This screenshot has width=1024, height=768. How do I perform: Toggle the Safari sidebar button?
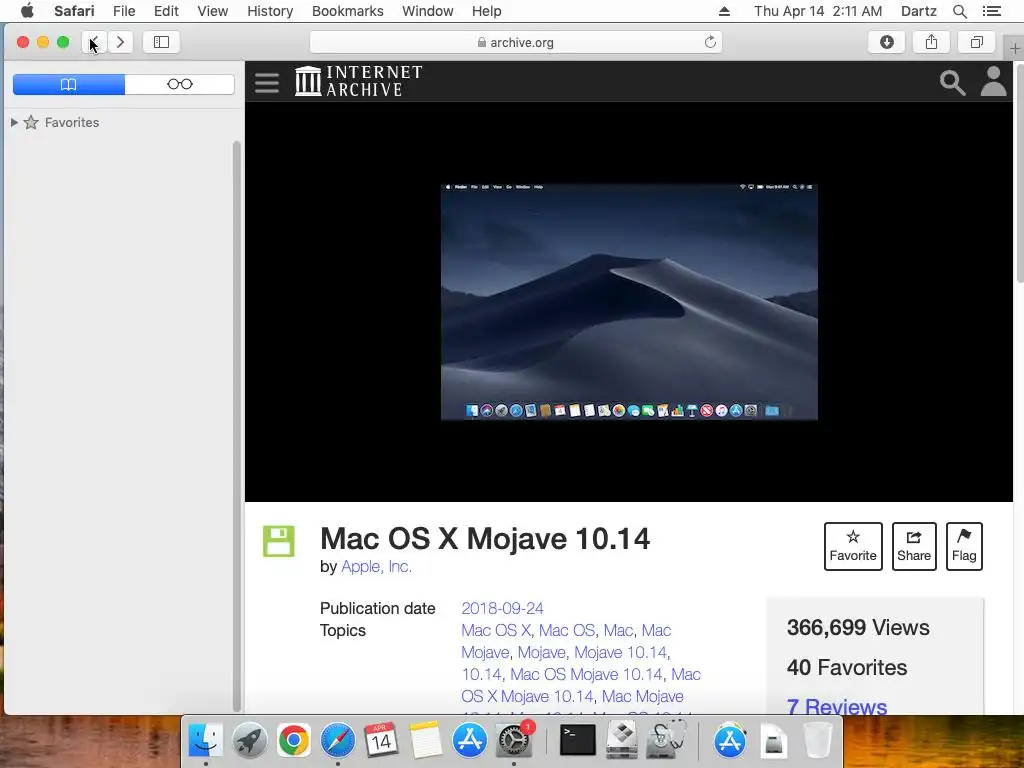(x=161, y=42)
